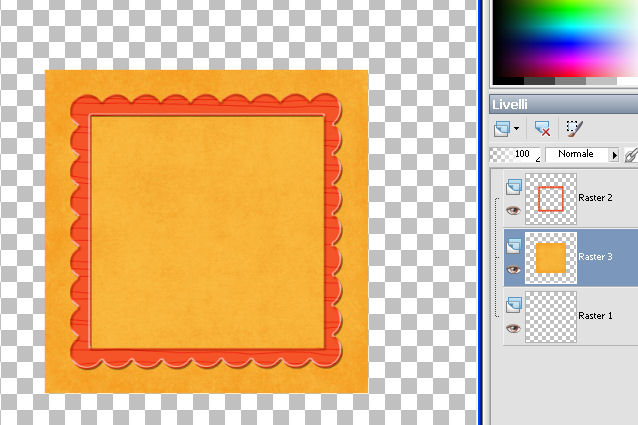Open the New Layer dropdown arrow
Viewport: 638px width, 425px height.
[516, 129]
